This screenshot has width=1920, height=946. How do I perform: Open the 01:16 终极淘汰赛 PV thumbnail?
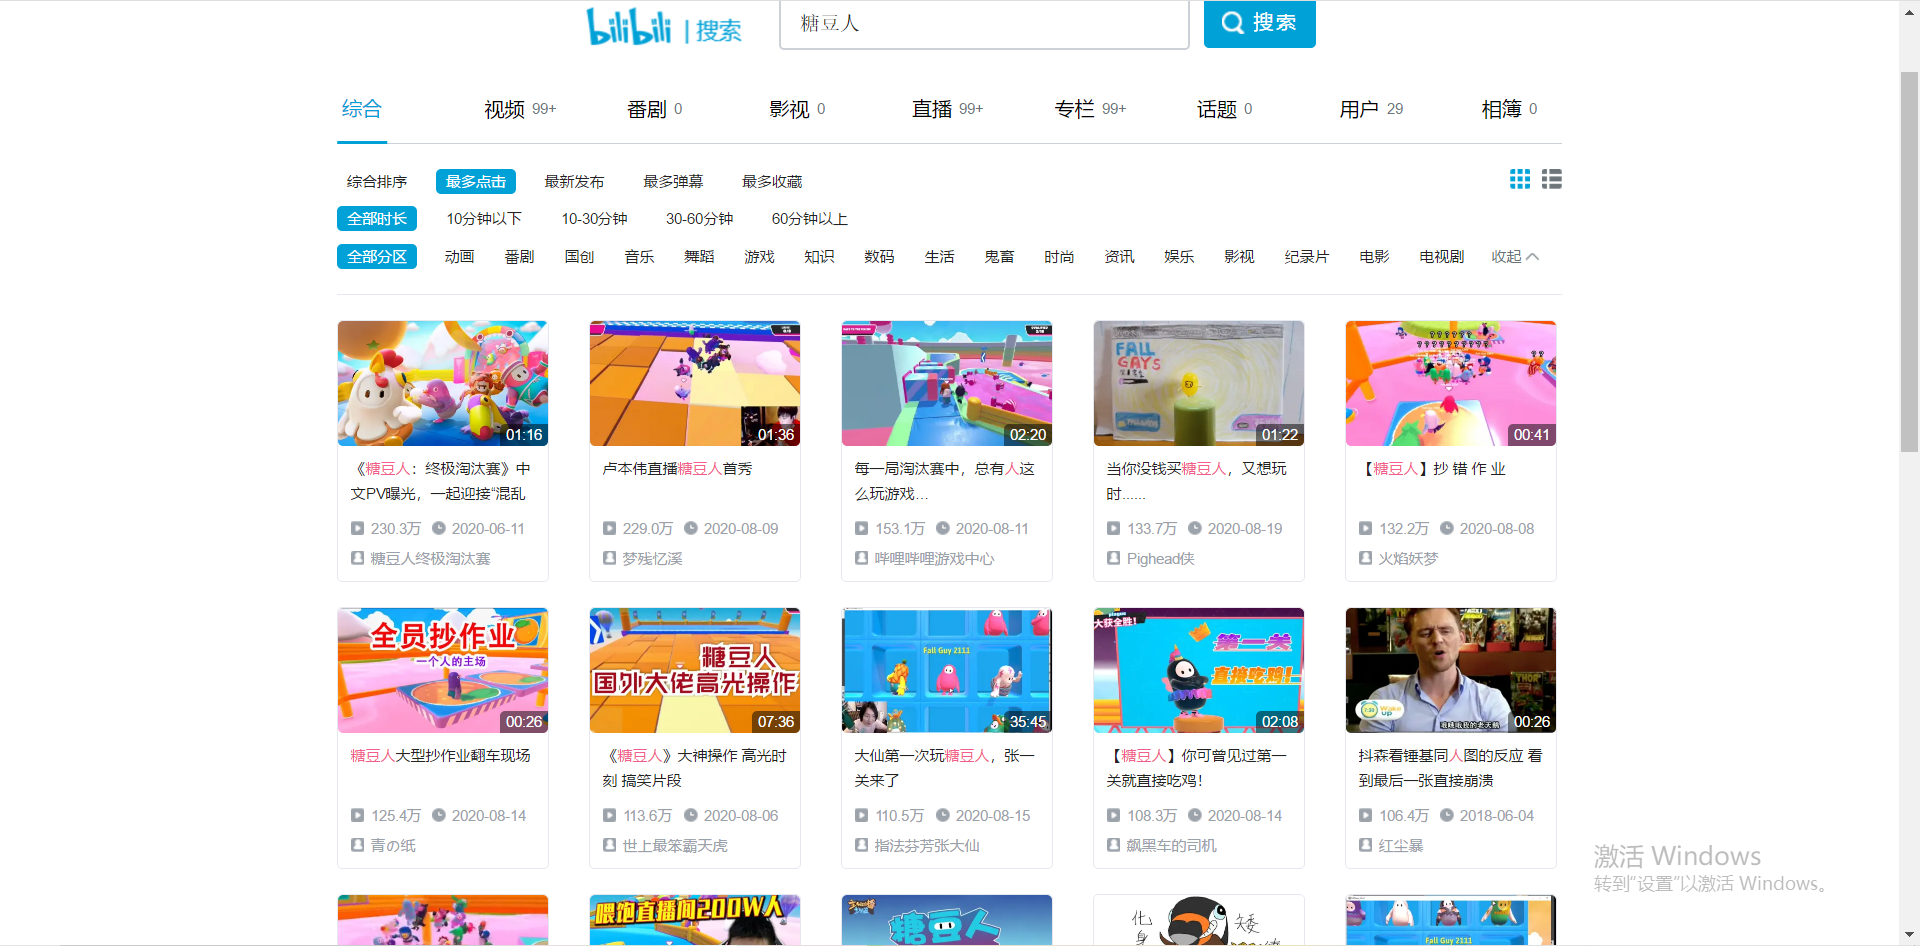coord(443,383)
